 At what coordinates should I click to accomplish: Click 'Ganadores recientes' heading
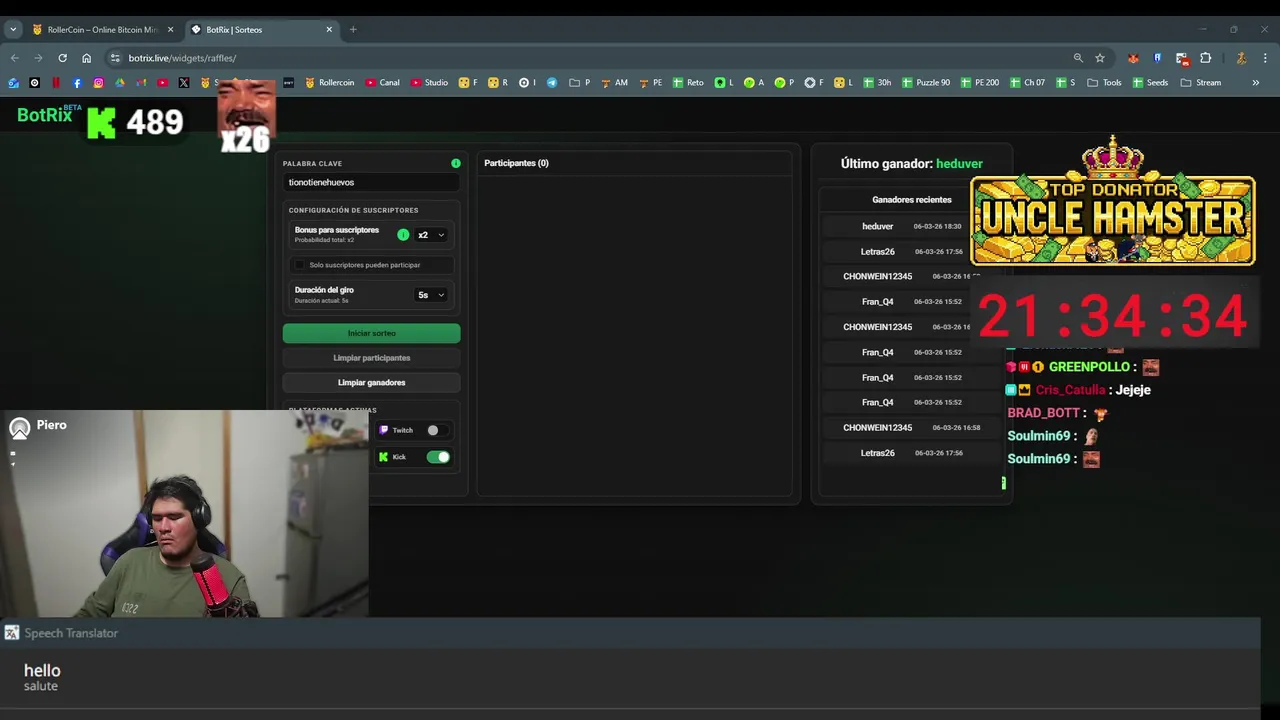coord(912,200)
